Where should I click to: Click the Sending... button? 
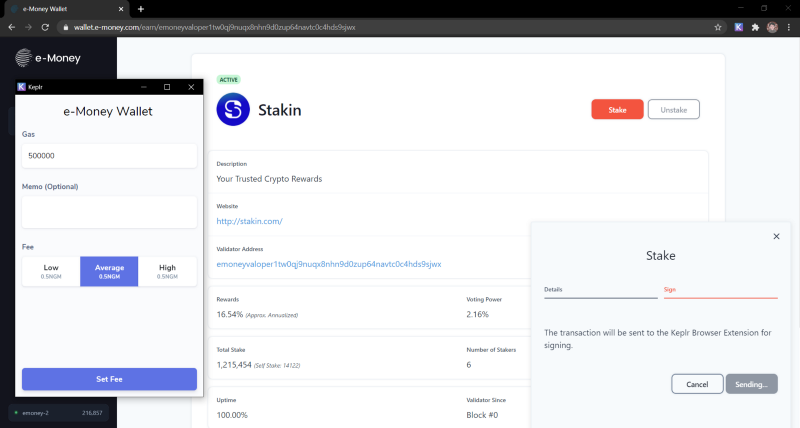[752, 384]
